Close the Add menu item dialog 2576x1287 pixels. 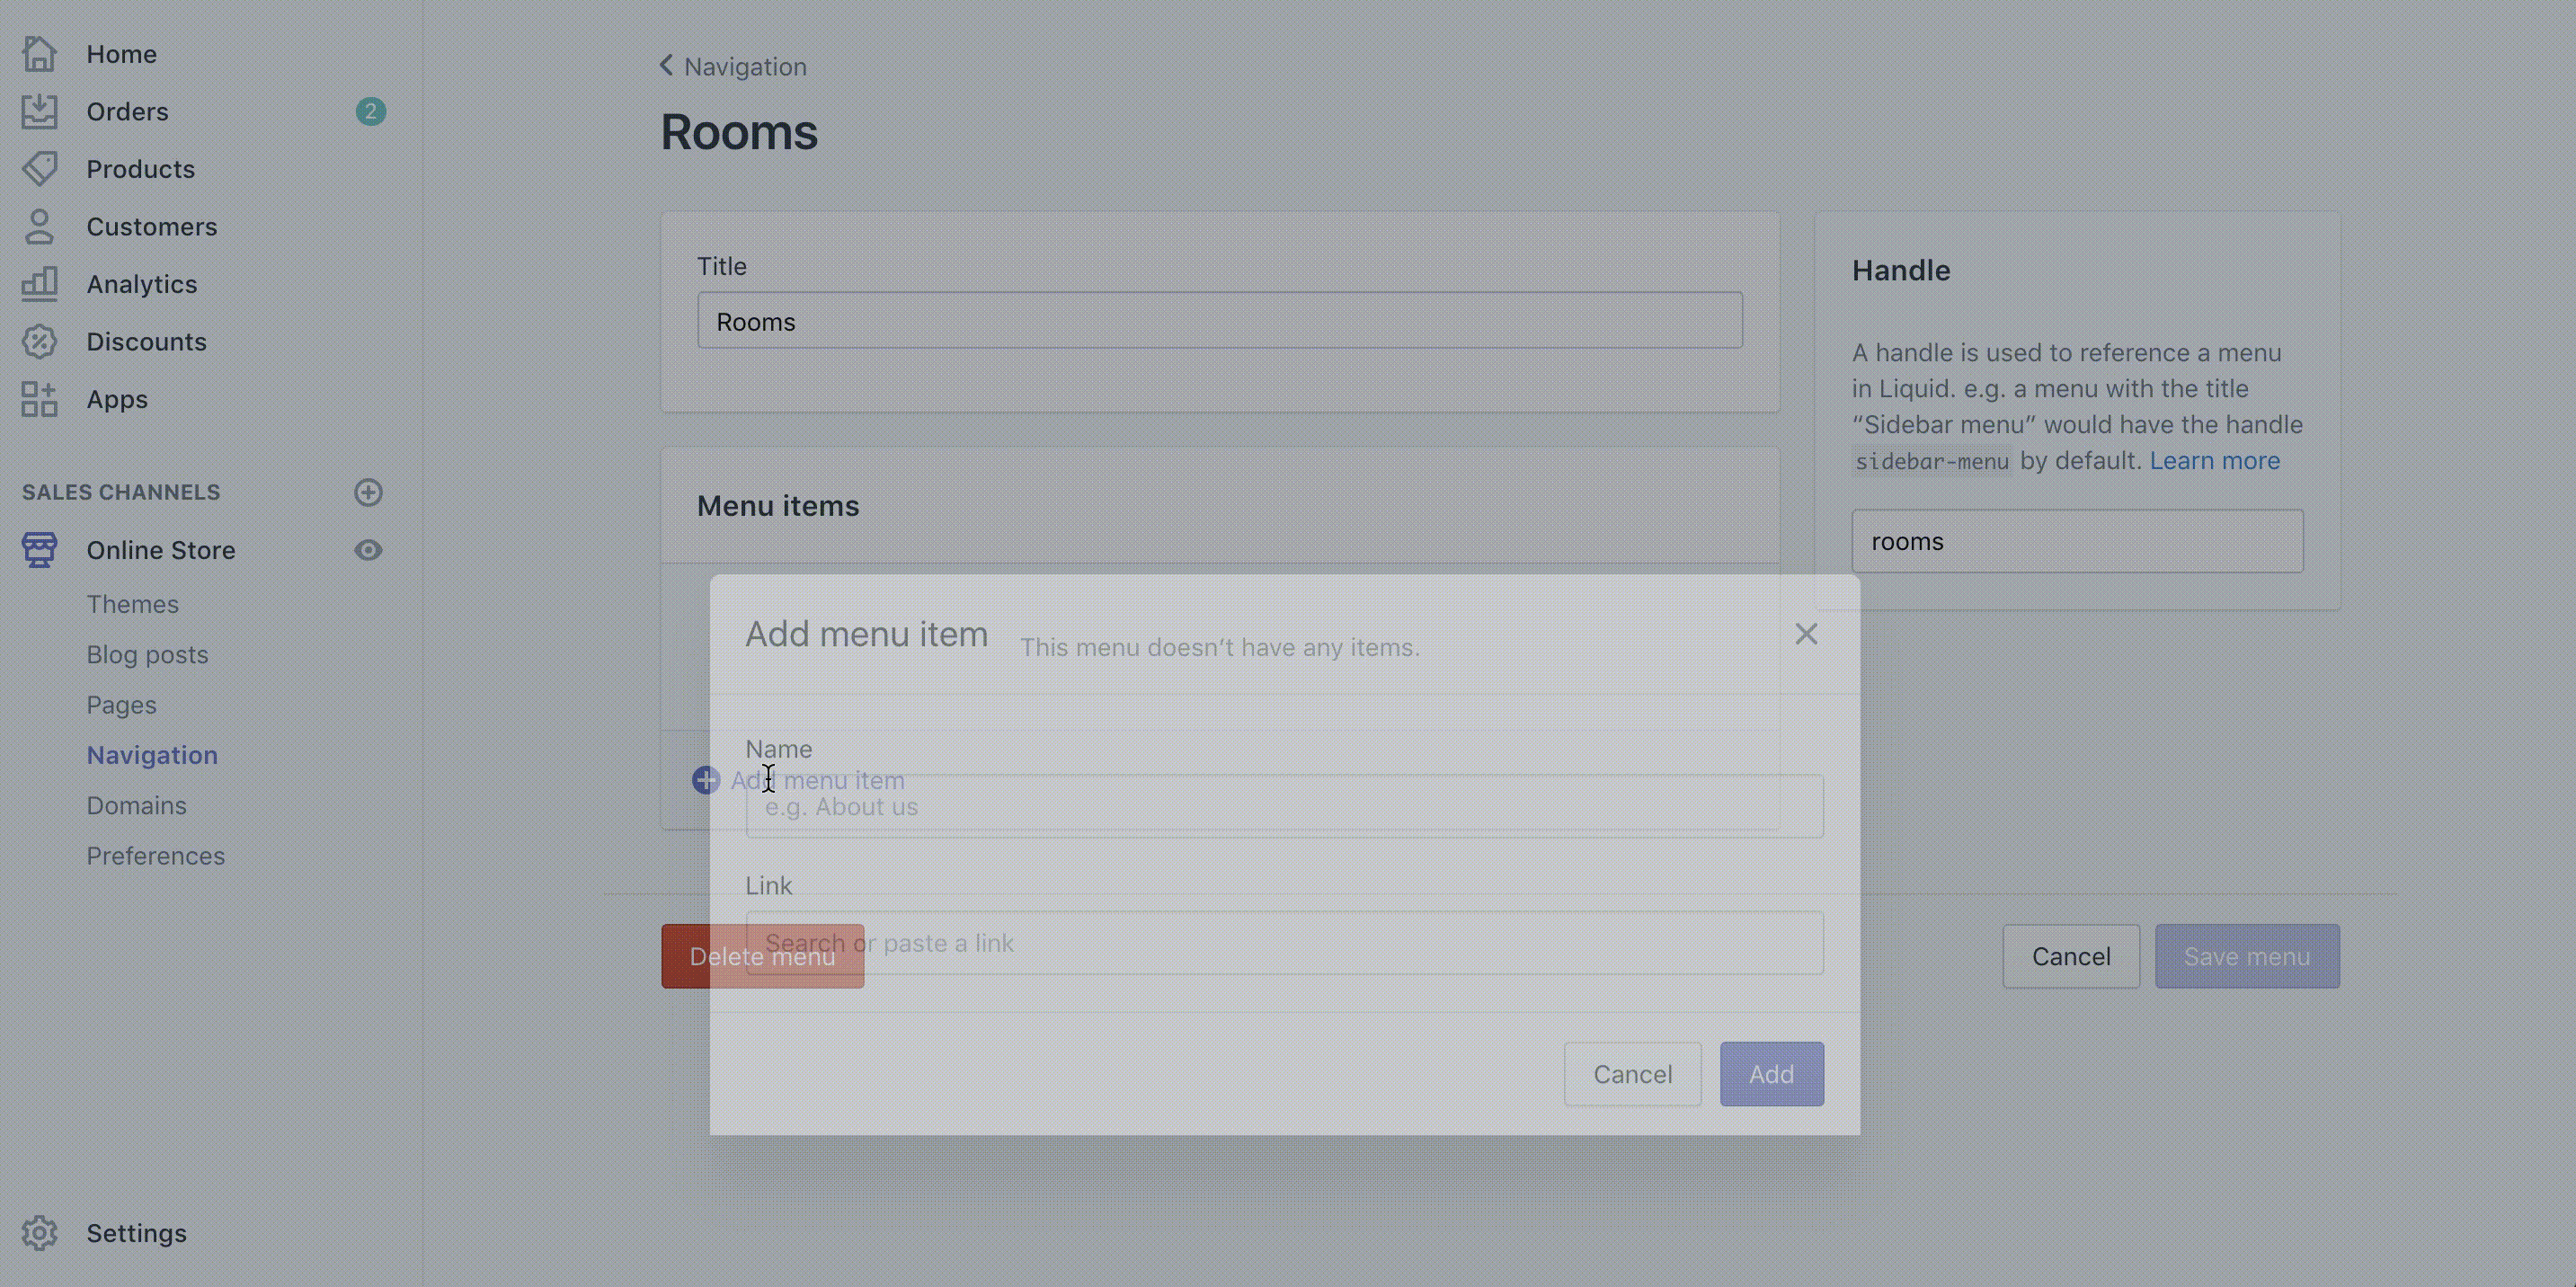click(x=1806, y=634)
